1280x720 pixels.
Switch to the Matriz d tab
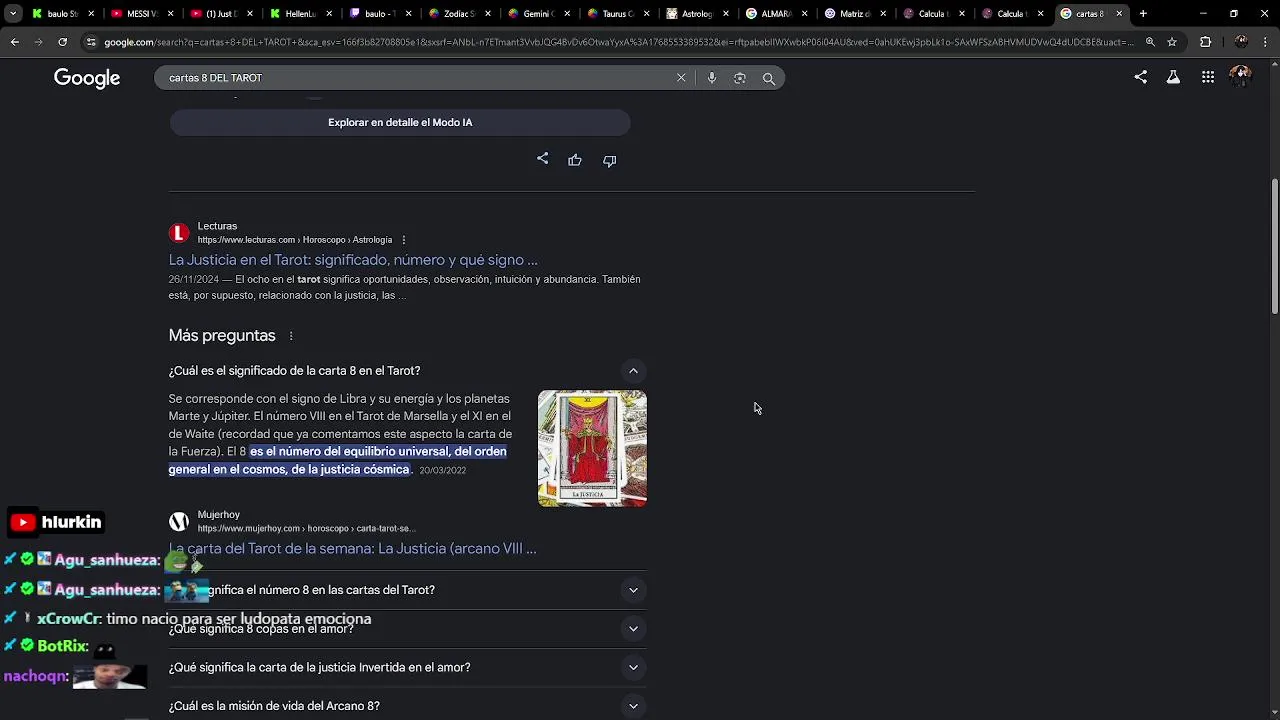[x=855, y=14]
